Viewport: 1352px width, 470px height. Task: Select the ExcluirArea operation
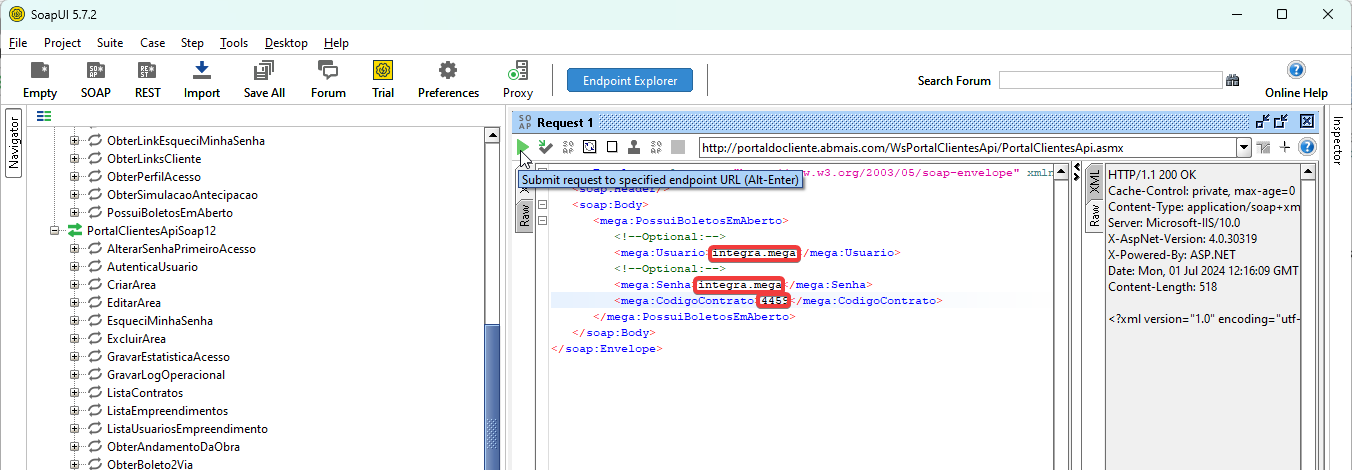pos(136,339)
